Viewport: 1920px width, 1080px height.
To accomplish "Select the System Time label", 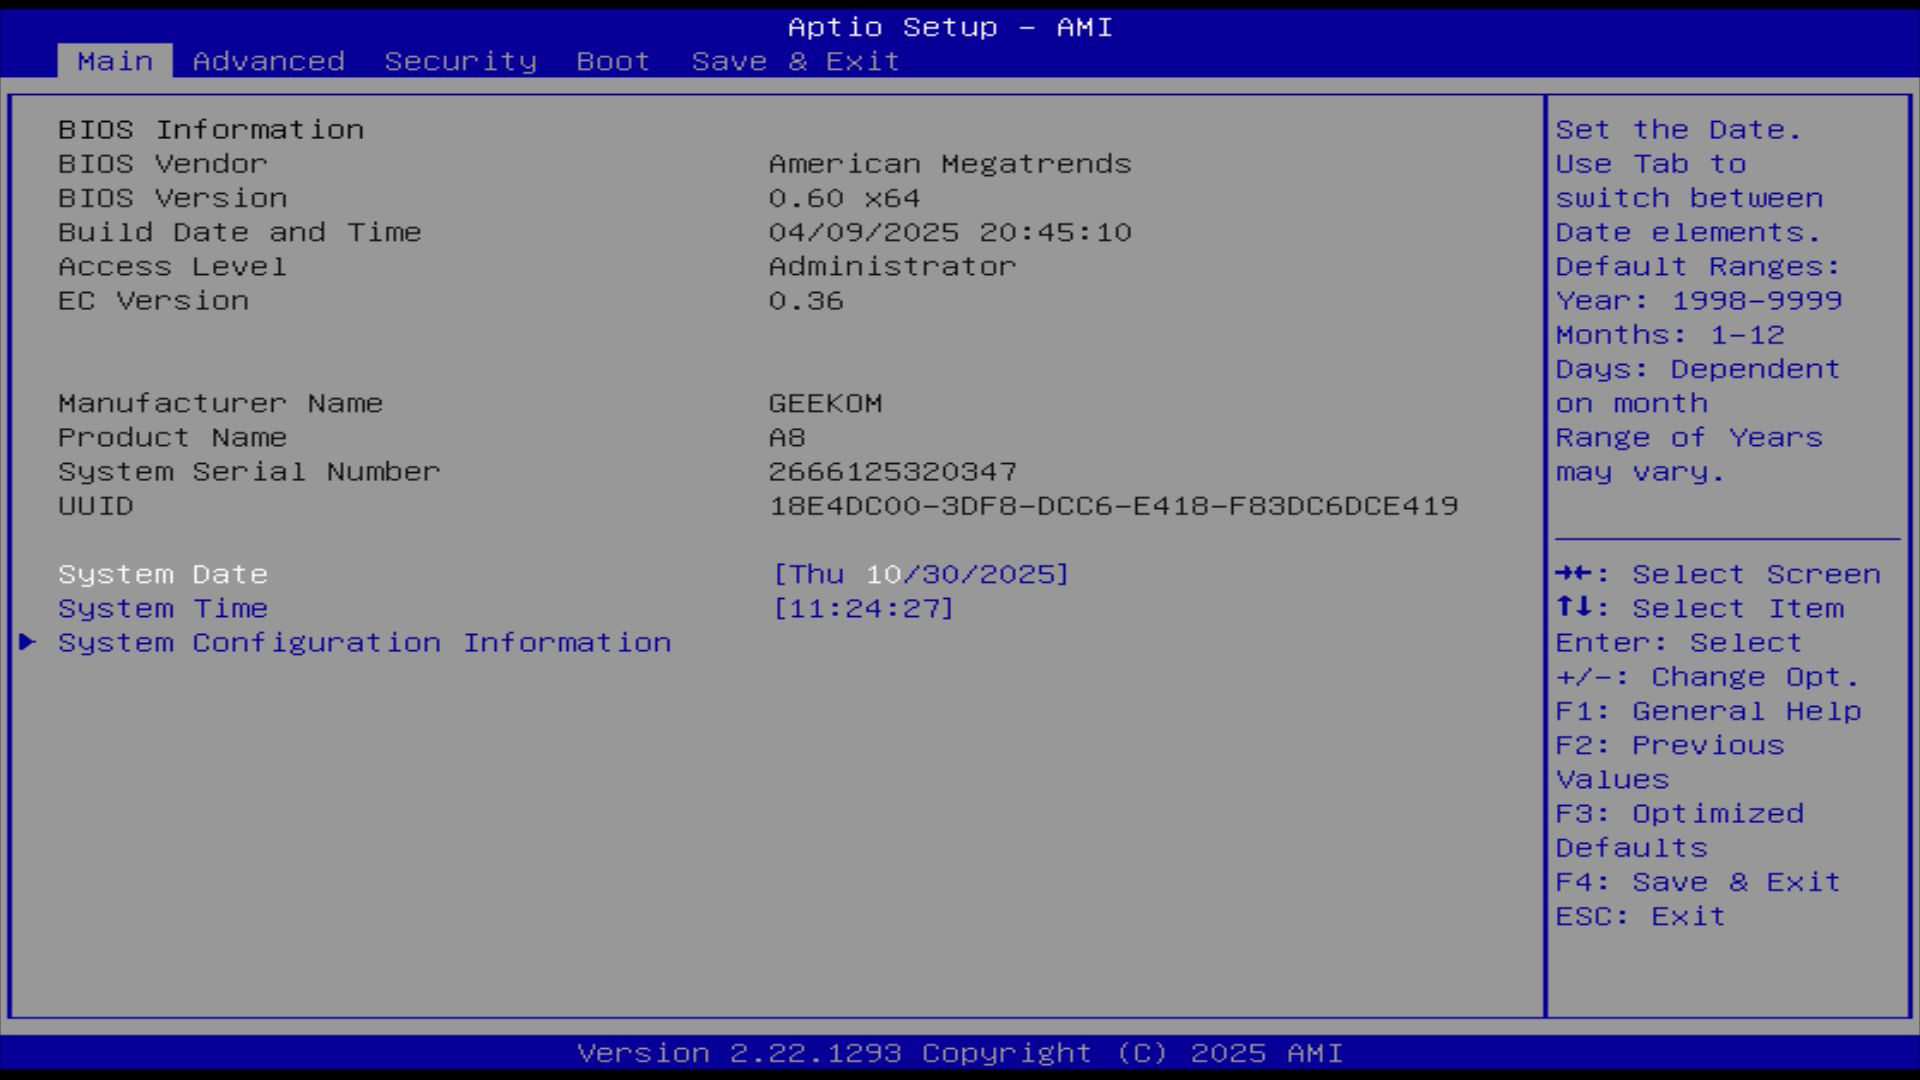I will pos(163,608).
